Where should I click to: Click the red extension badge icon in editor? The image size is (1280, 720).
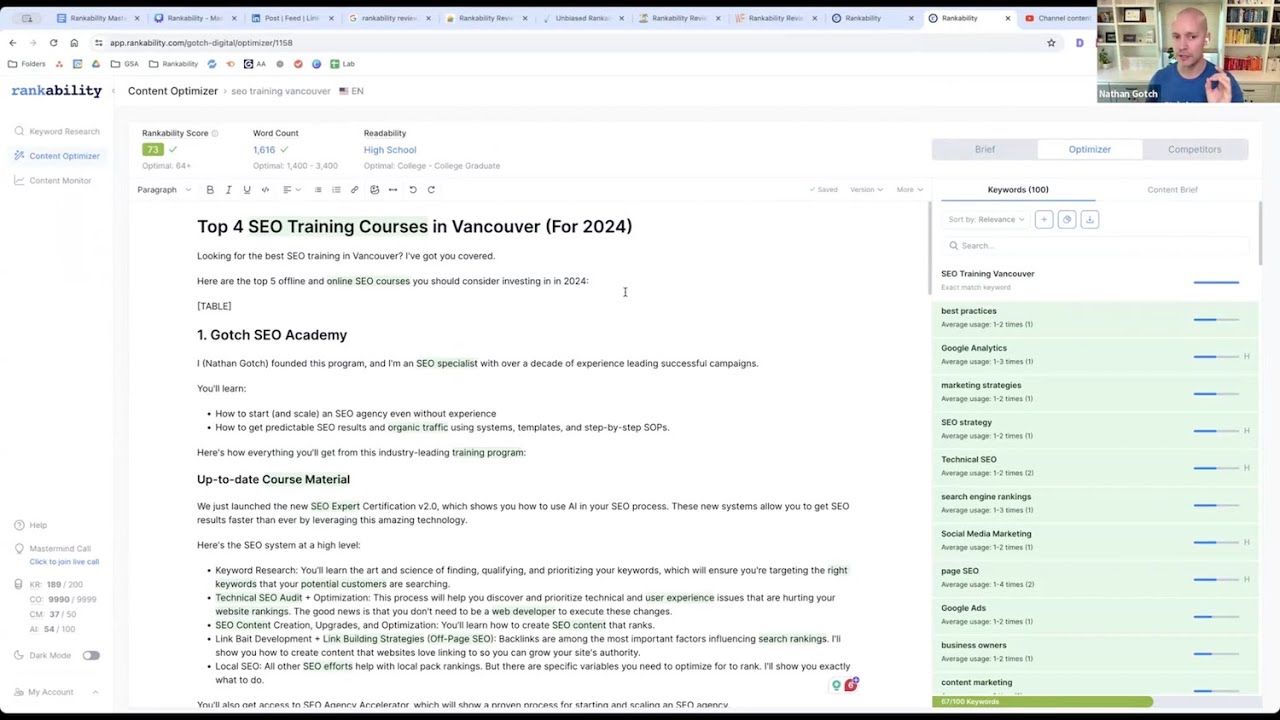[x=851, y=685]
